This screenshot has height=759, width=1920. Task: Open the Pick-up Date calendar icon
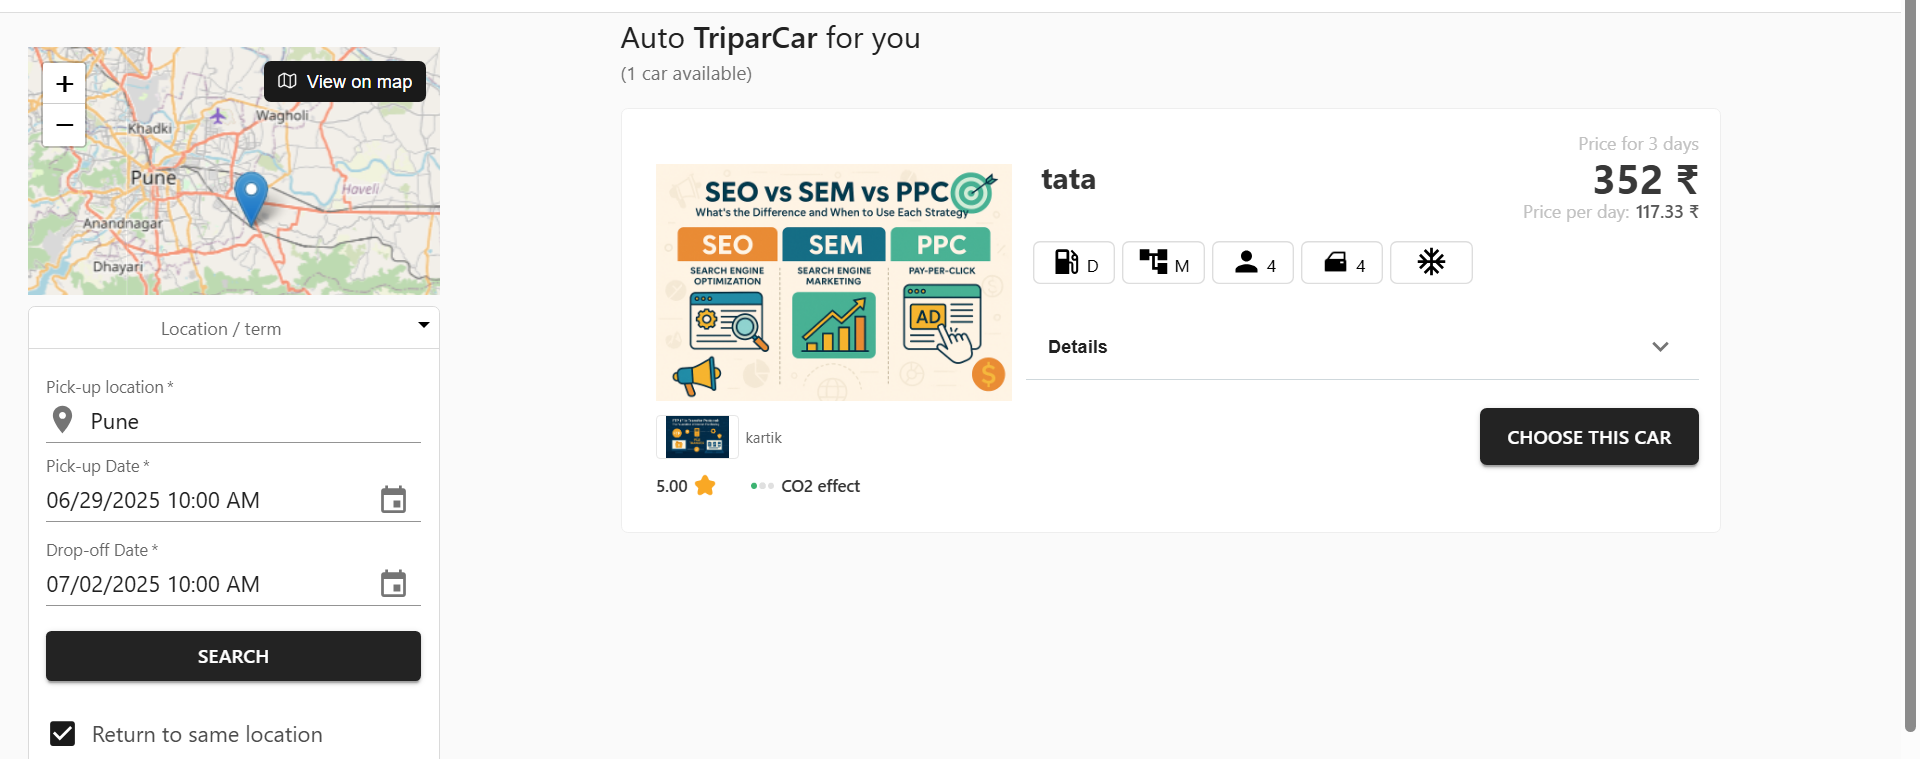(x=392, y=499)
